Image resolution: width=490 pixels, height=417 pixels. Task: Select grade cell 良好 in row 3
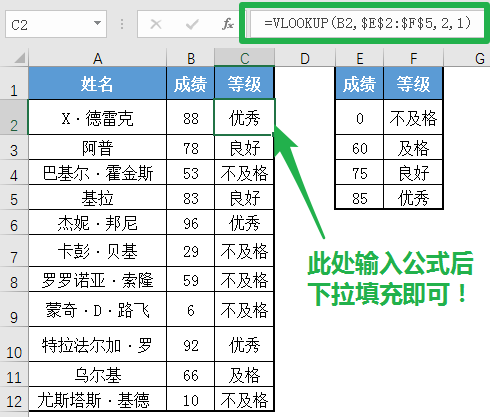(244, 147)
